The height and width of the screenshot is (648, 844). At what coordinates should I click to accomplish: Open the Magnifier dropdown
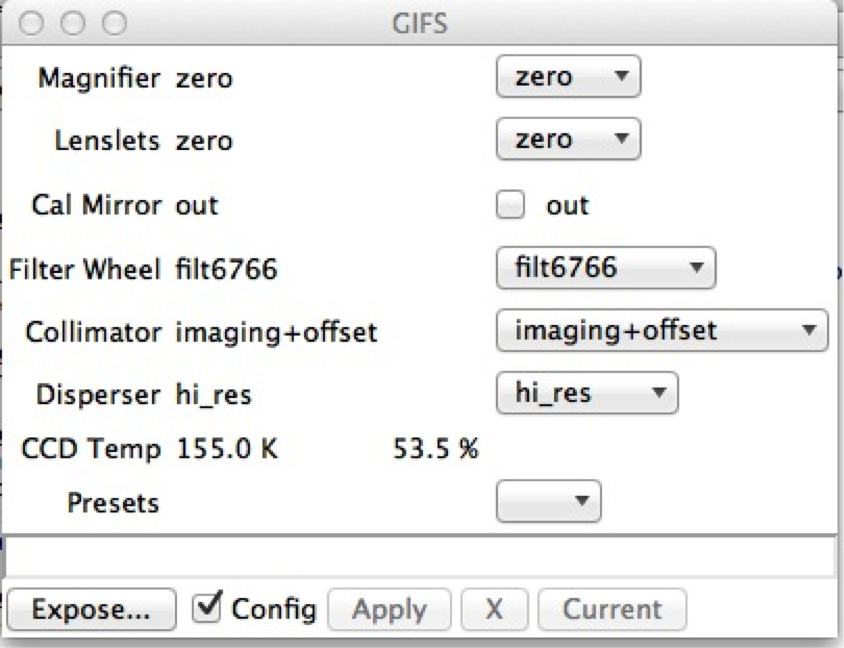coord(568,78)
